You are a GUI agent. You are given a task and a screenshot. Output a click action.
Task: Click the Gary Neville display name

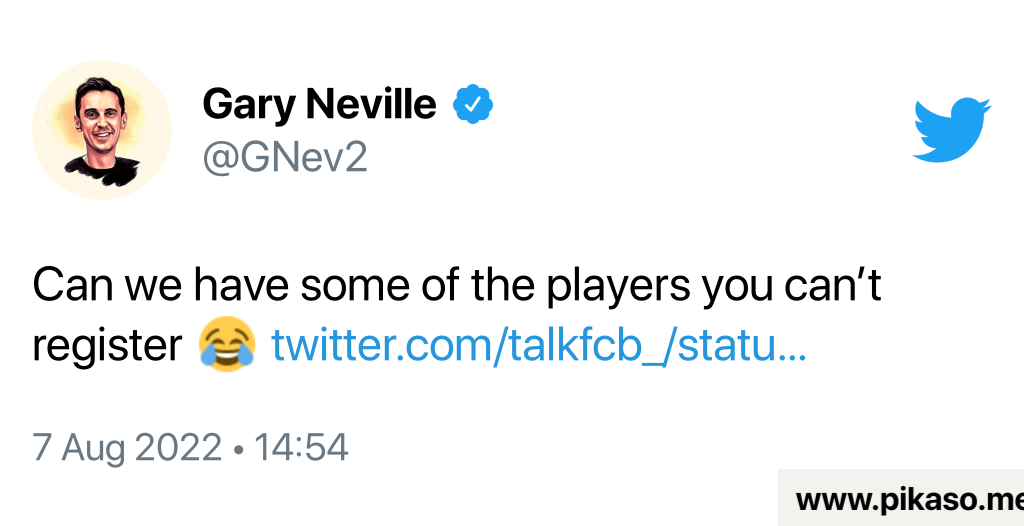click(x=319, y=103)
